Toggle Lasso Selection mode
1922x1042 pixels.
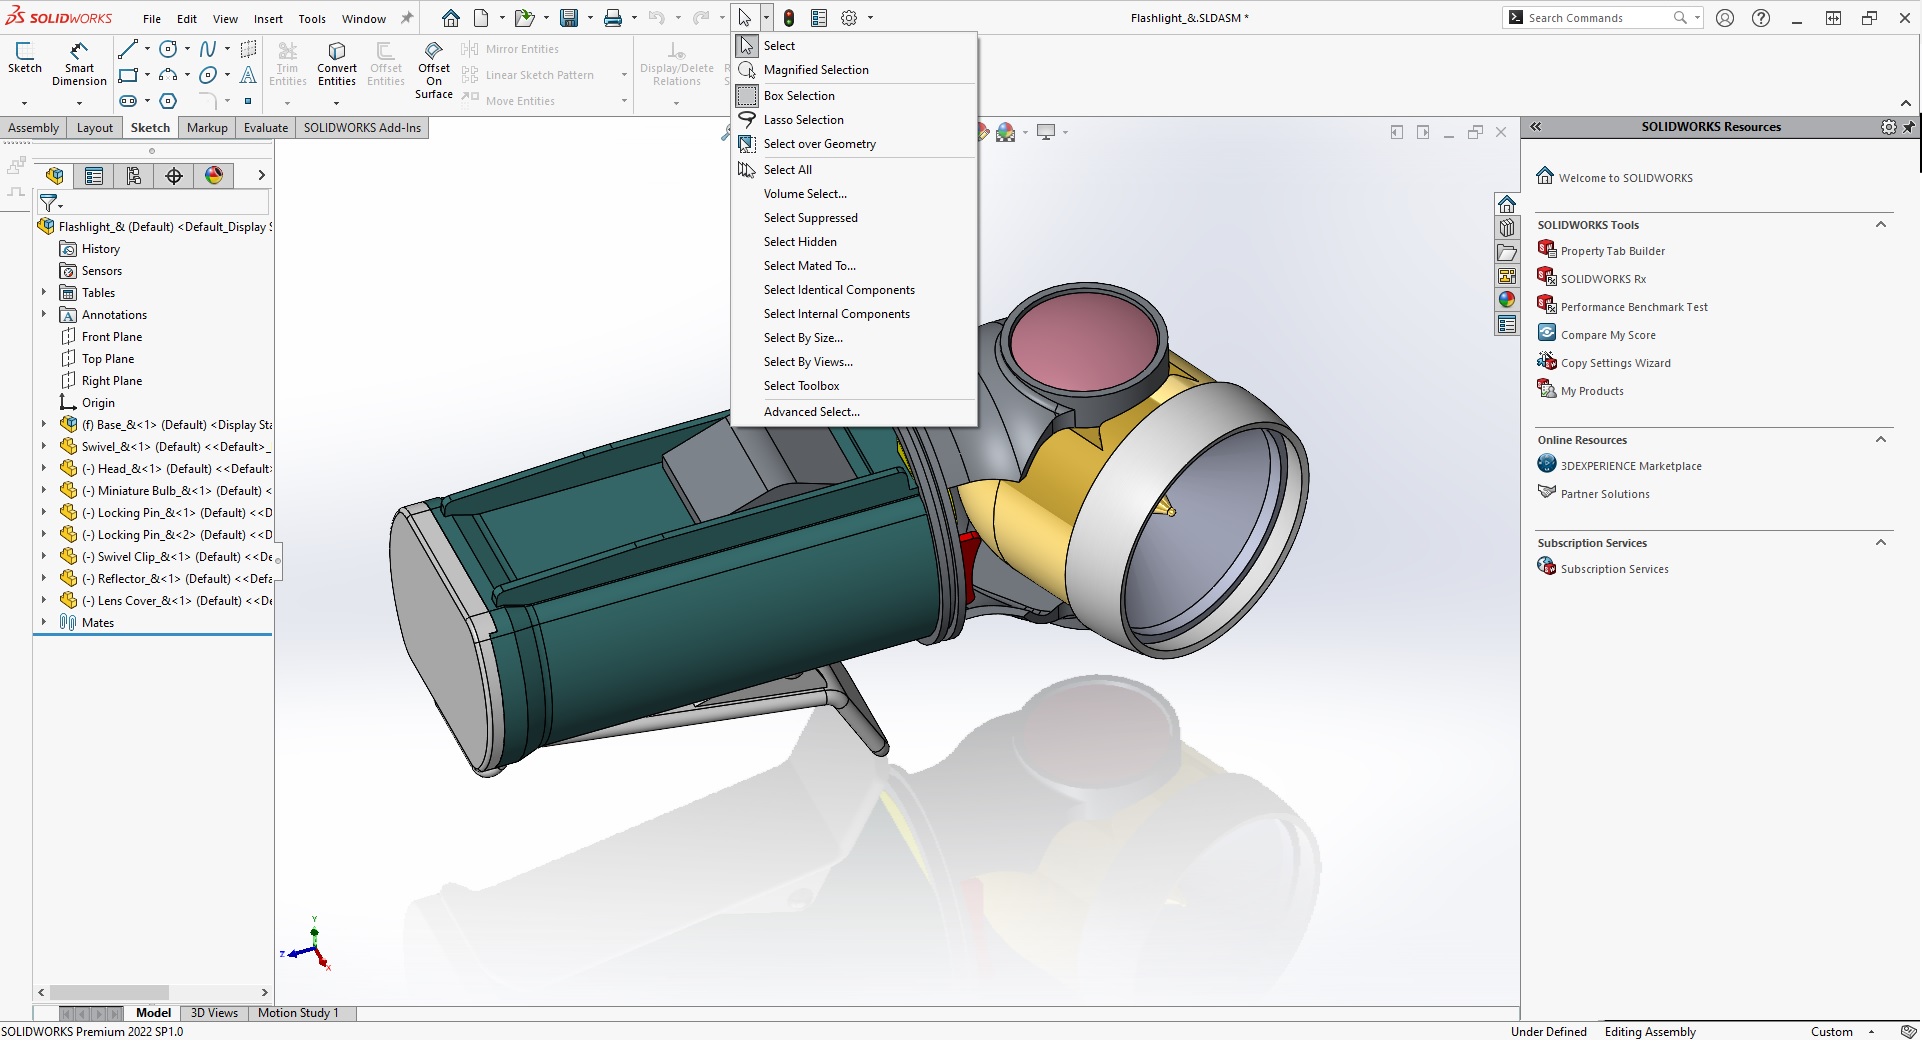pyautogui.click(x=803, y=120)
